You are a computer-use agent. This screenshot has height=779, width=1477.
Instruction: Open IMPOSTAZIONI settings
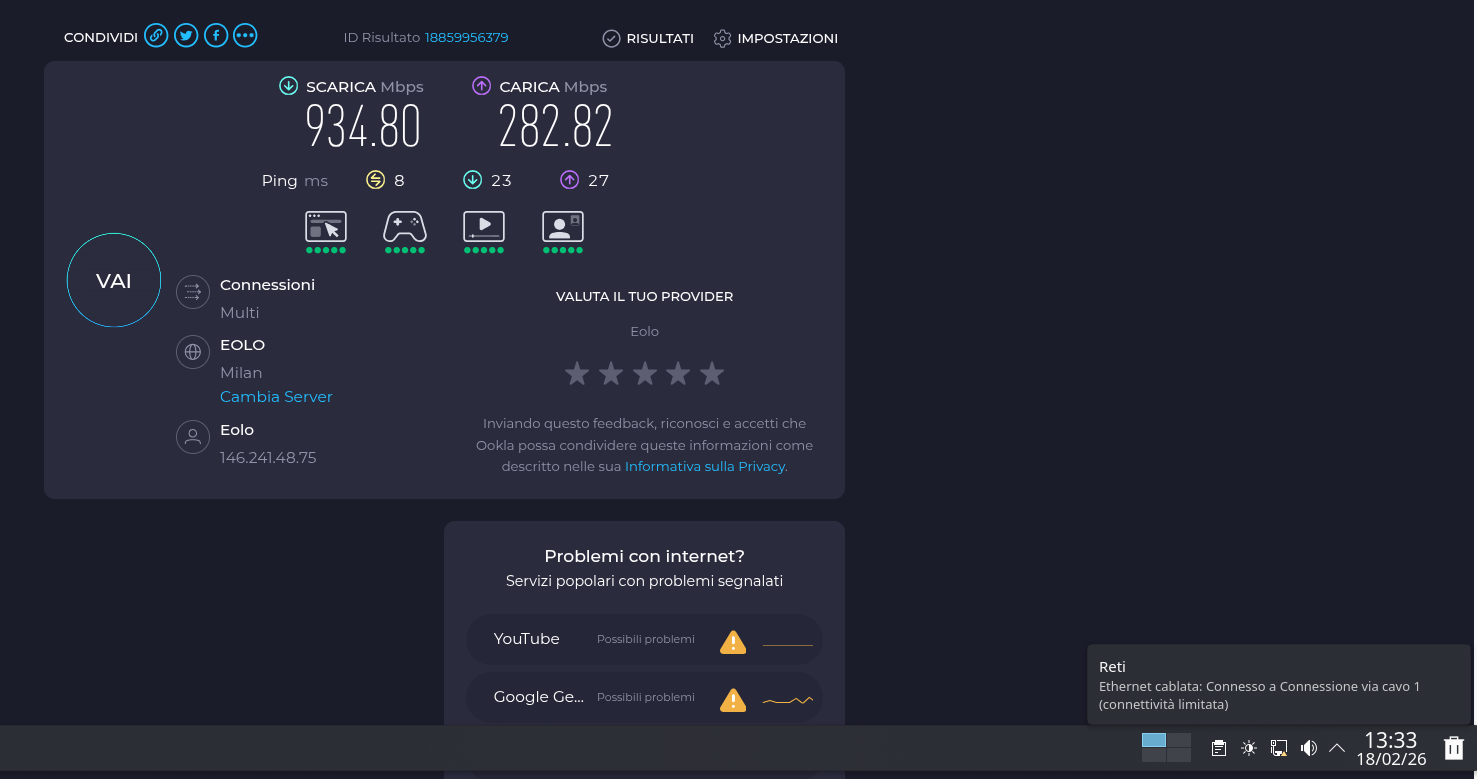[776, 38]
